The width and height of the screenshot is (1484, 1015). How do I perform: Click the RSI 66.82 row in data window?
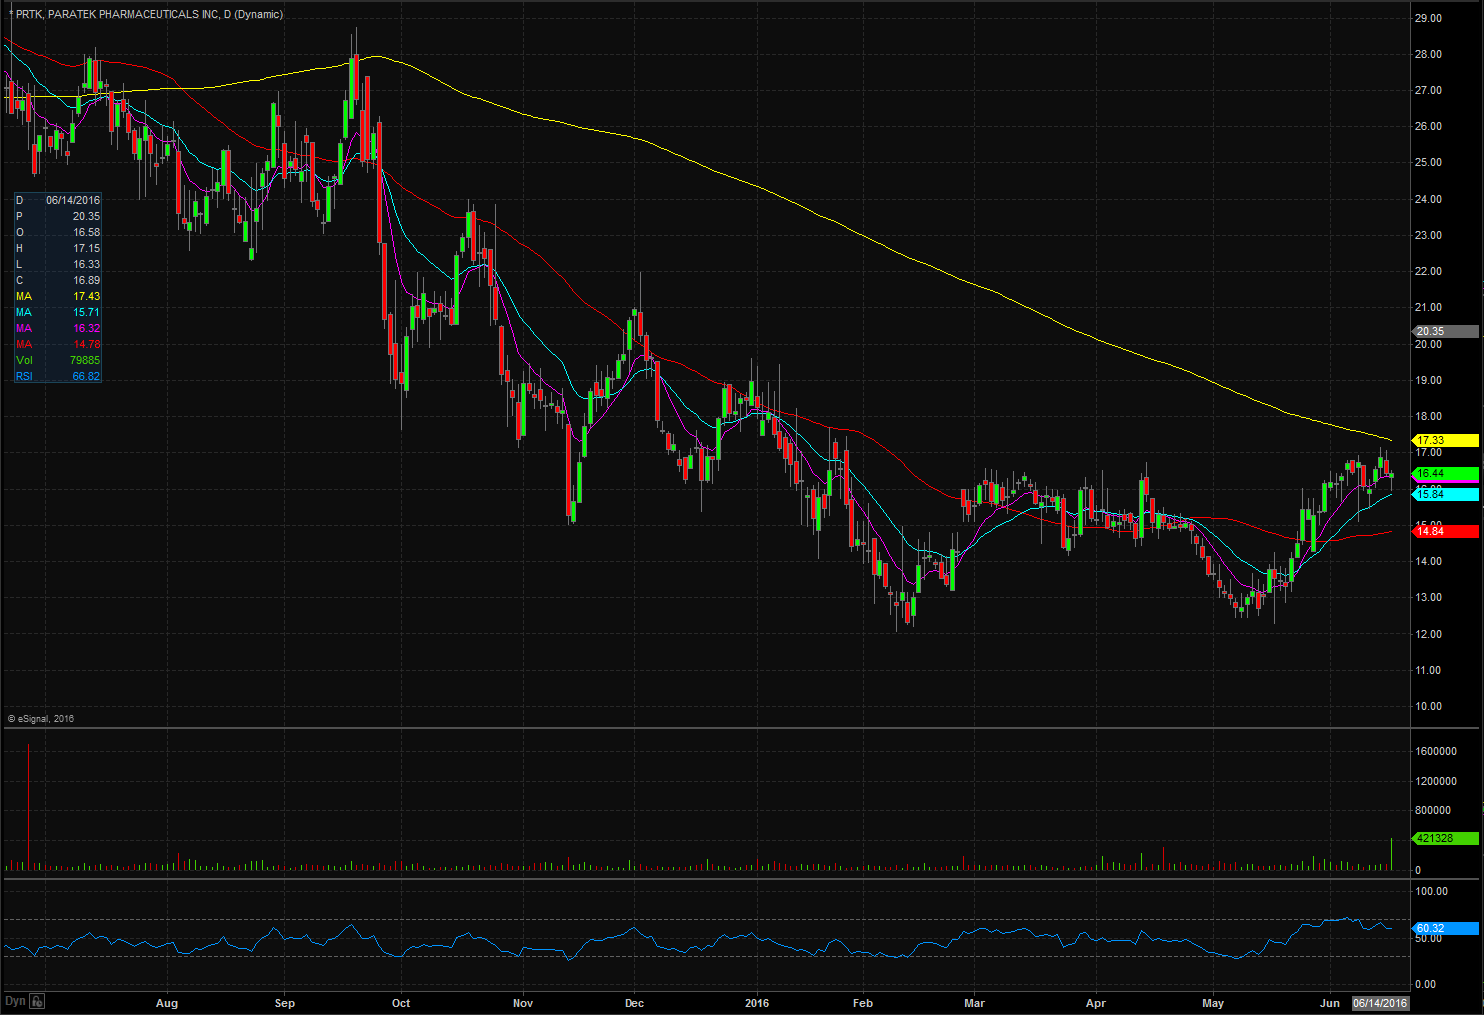click(x=58, y=376)
